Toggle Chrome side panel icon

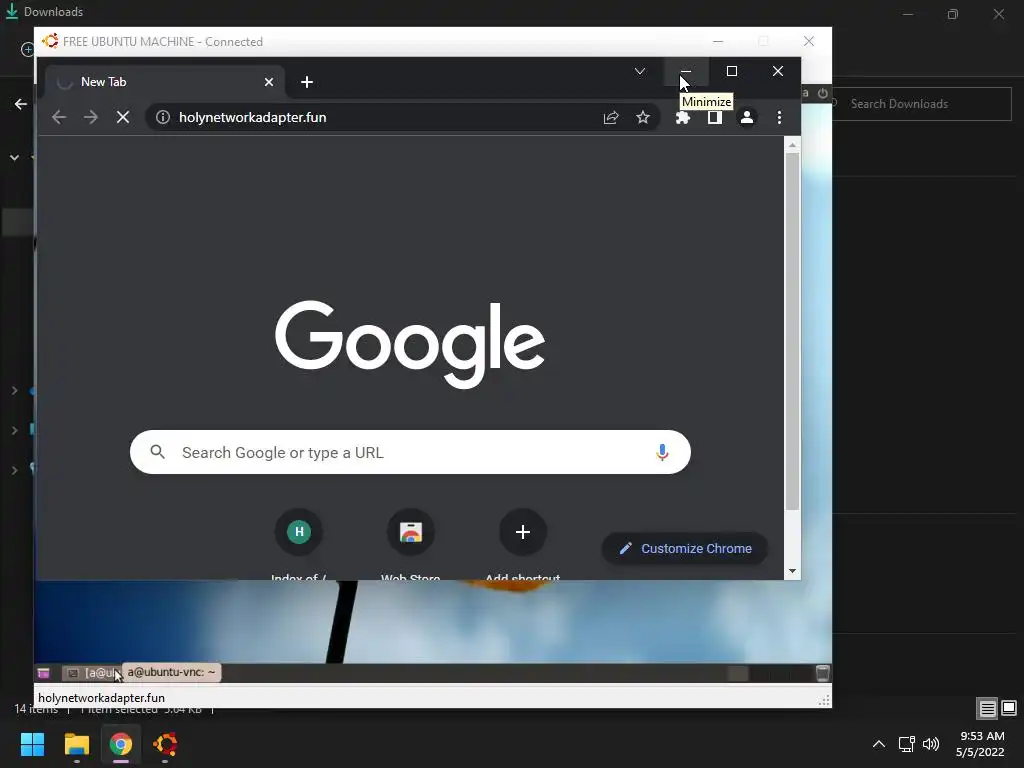[x=714, y=118]
